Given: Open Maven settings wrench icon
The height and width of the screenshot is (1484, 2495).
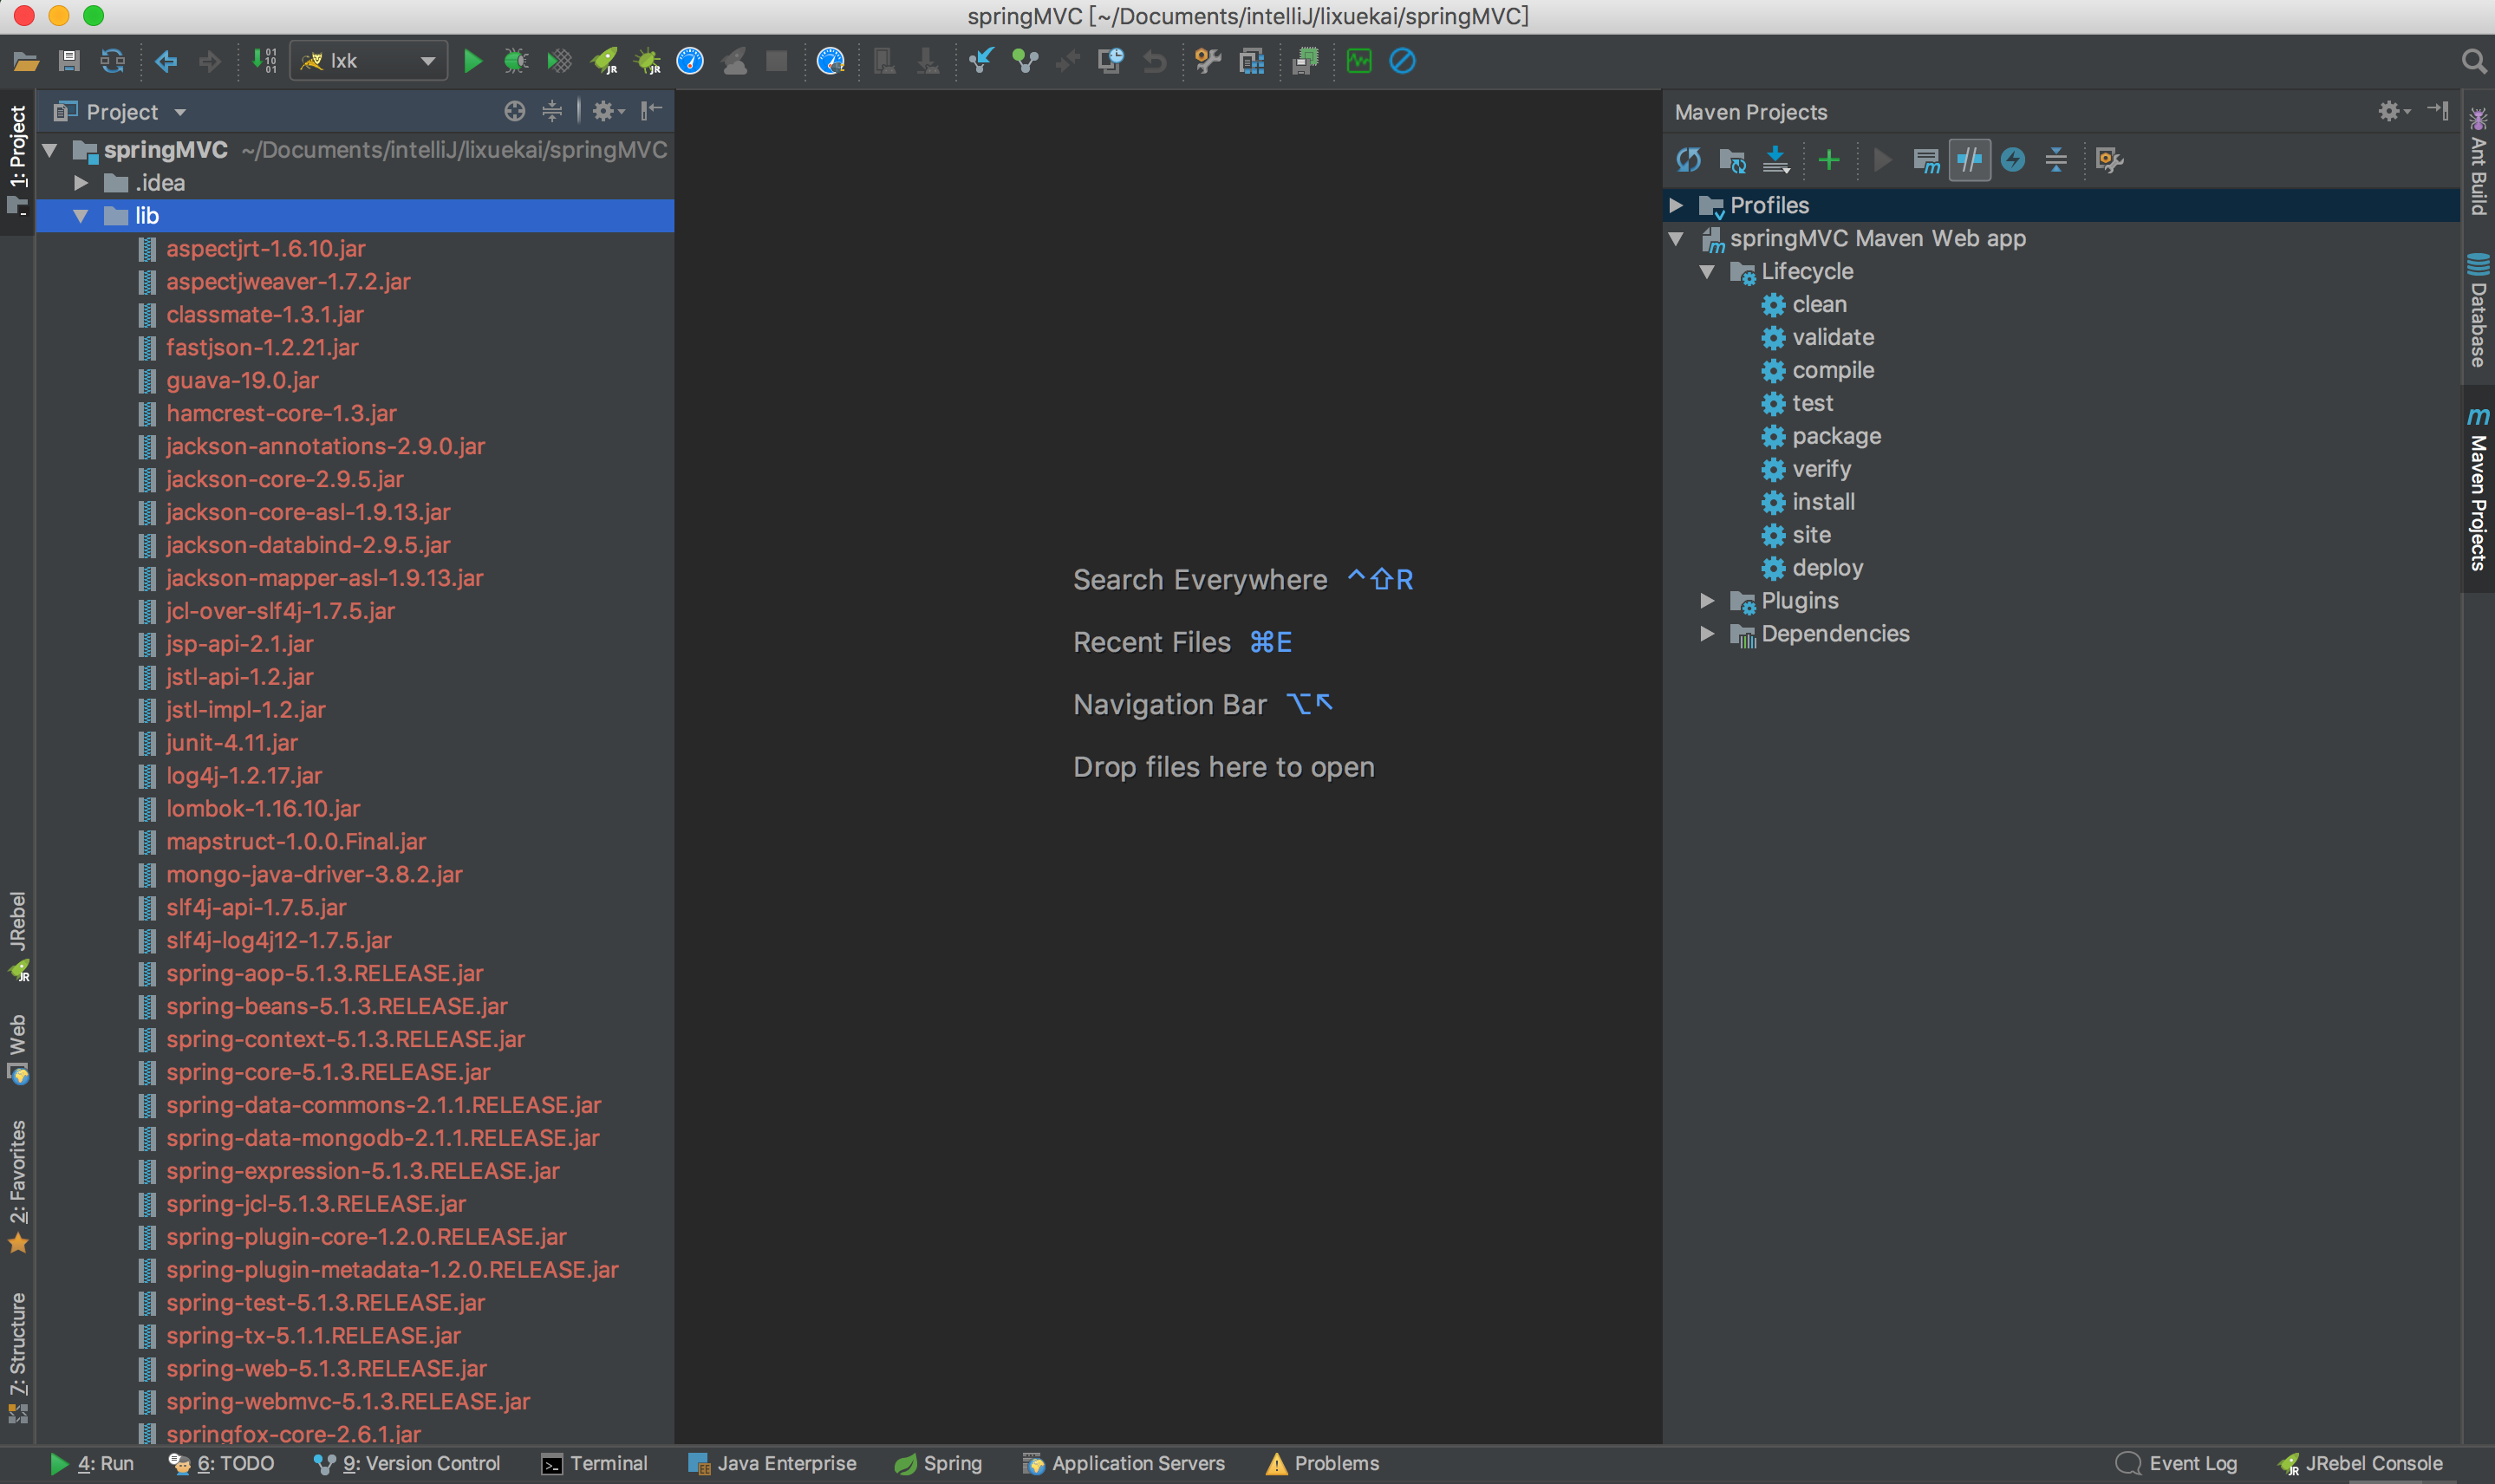Looking at the screenshot, I should tap(2109, 160).
